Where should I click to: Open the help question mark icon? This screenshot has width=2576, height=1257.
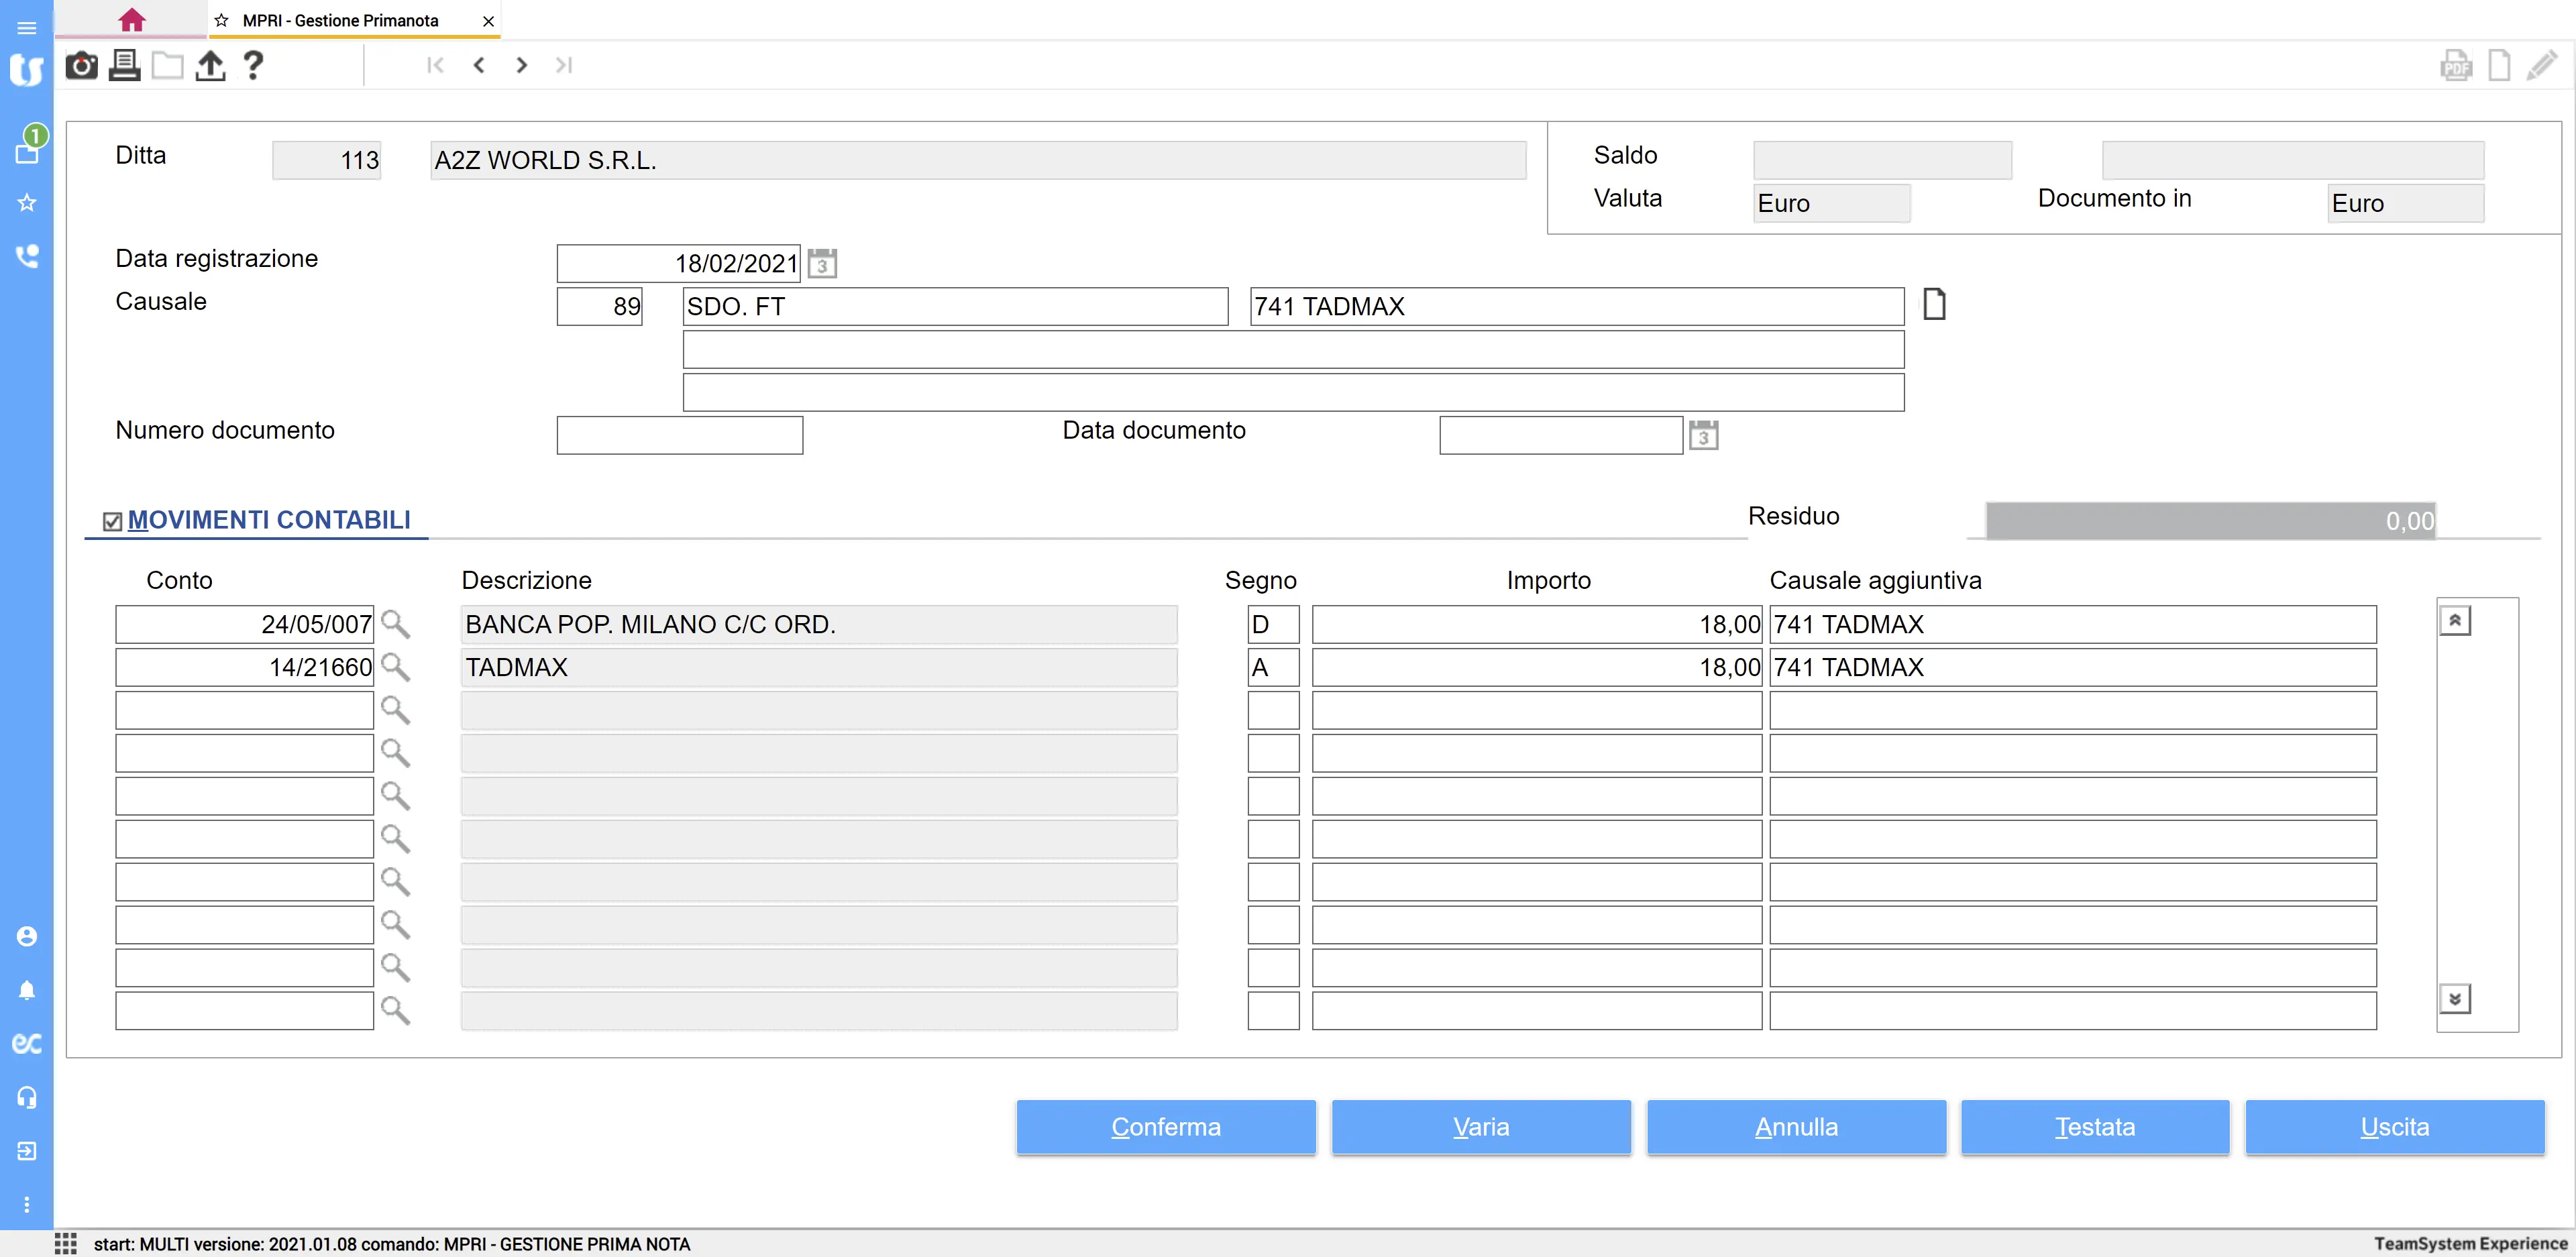[x=253, y=66]
